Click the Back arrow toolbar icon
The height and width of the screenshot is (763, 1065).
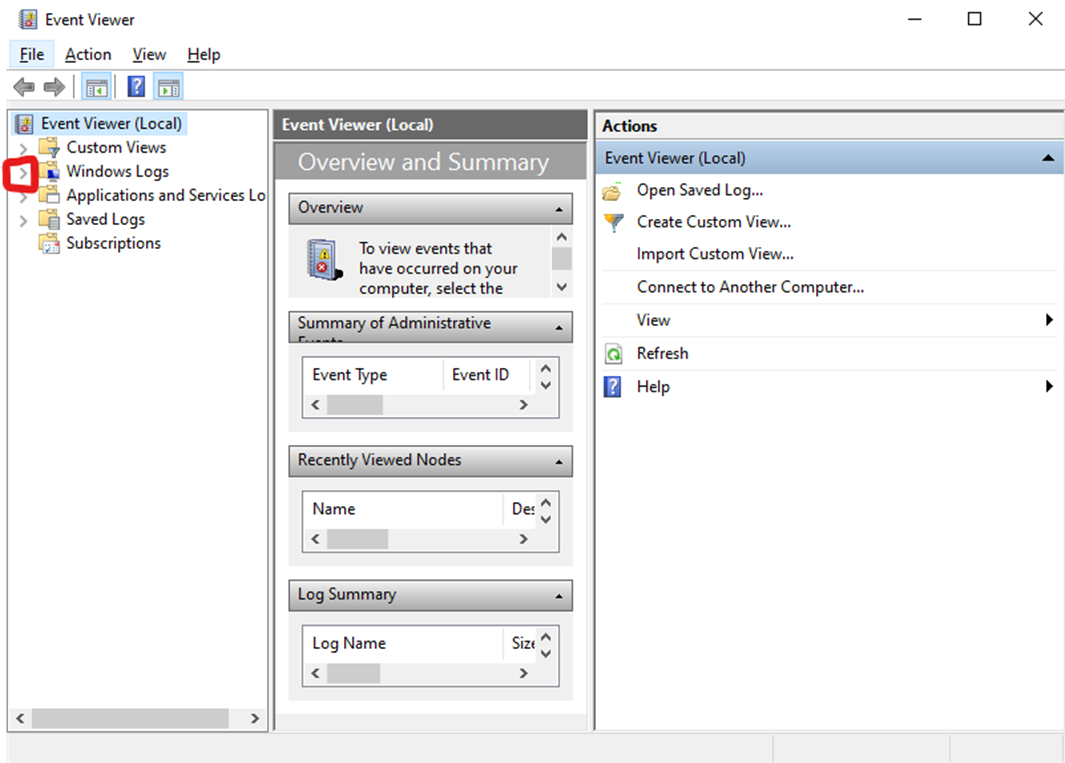tap(23, 87)
